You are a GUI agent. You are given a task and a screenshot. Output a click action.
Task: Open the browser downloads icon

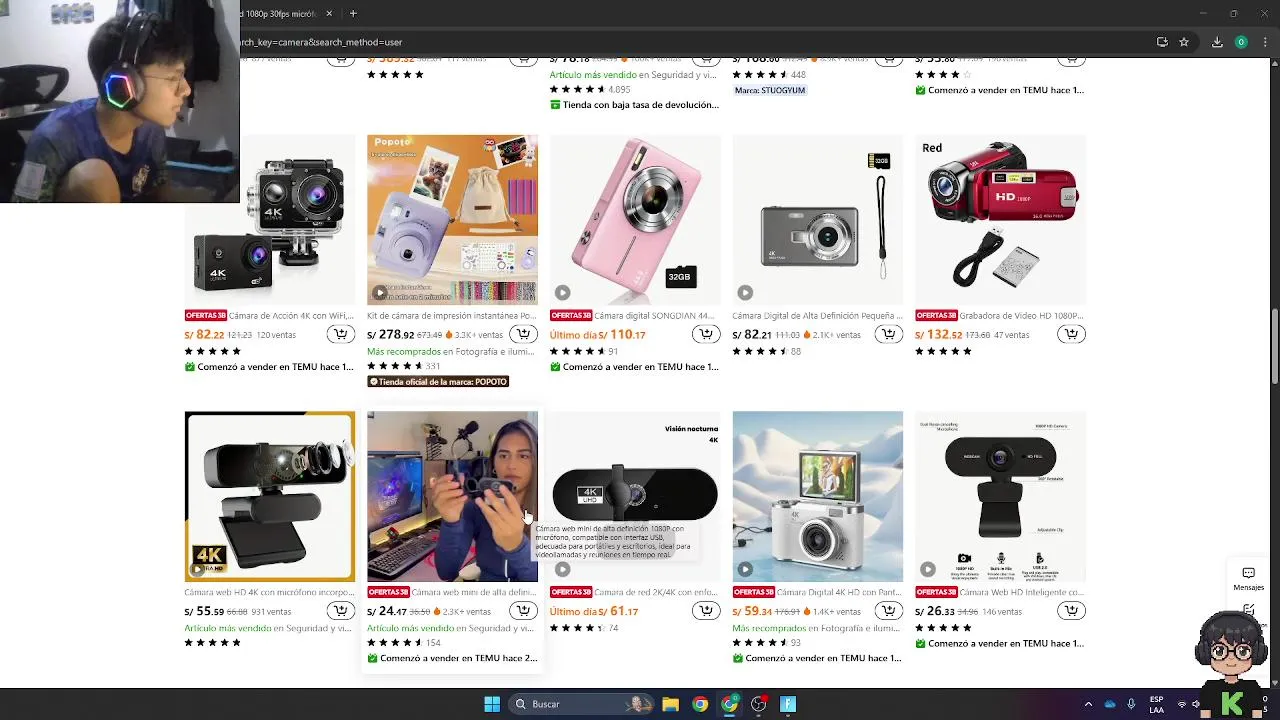tap(1217, 42)
